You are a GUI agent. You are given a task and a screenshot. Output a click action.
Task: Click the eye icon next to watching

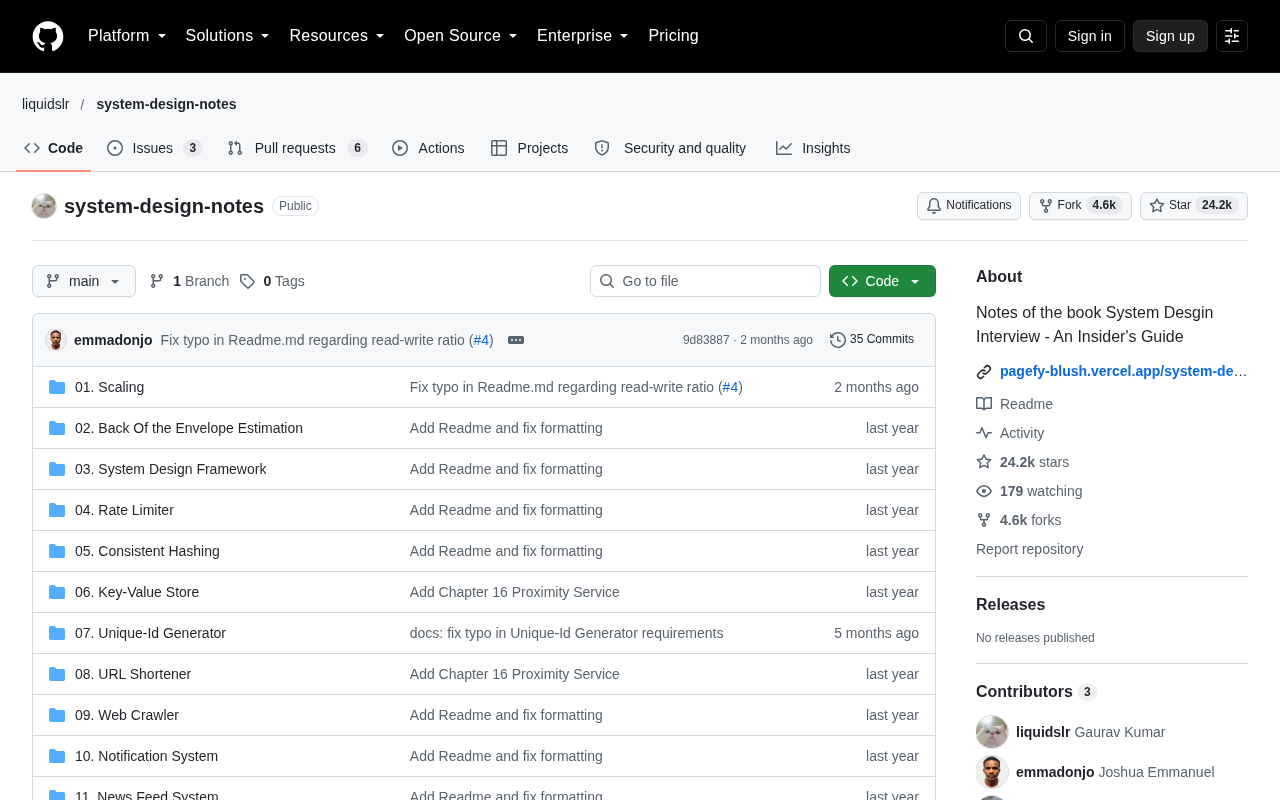click(x=984, y=491)
